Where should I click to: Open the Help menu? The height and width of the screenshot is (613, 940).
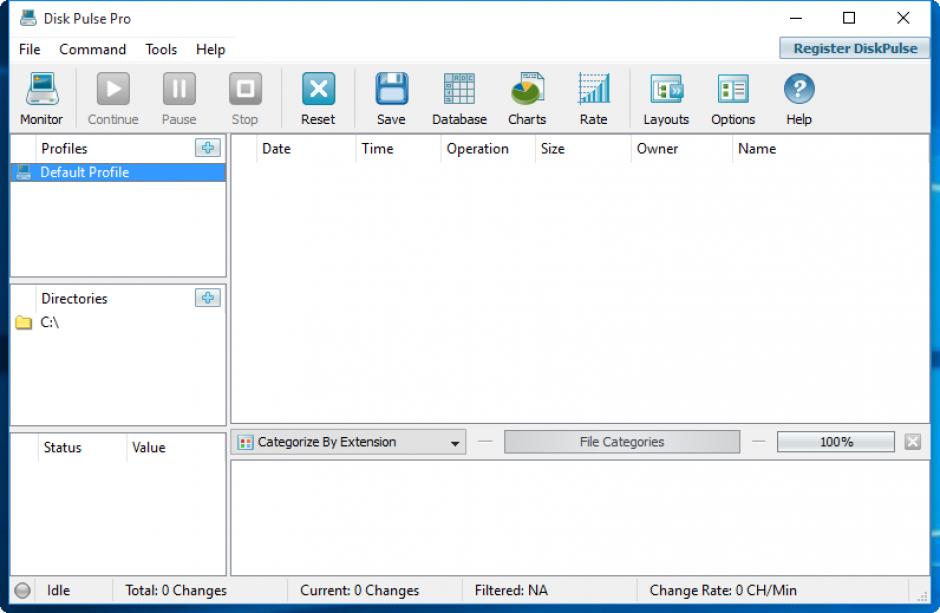[210, 49]
